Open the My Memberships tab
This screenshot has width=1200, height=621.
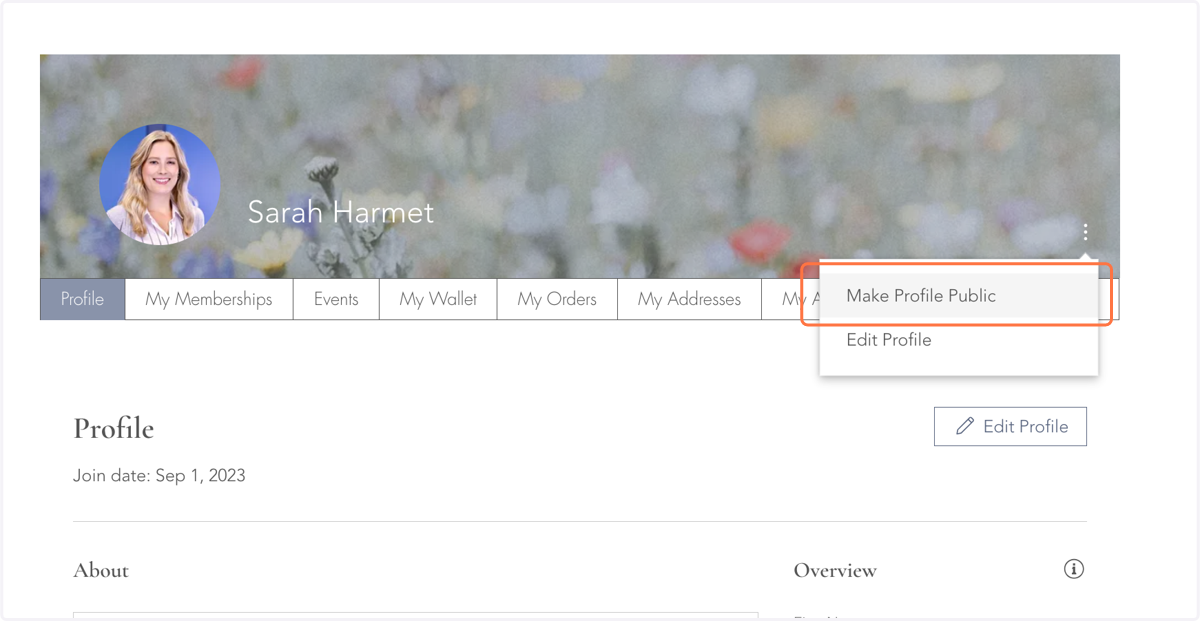[x=209, y=299]
